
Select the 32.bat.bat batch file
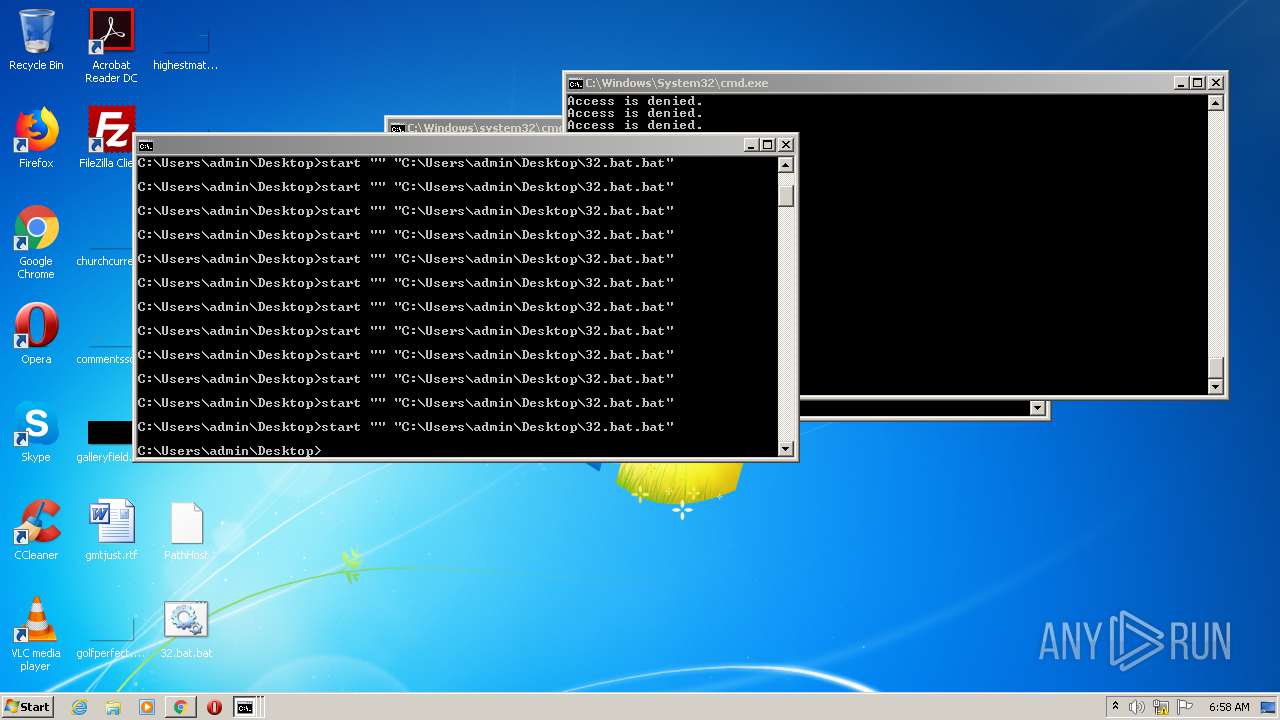pos(186,629)
